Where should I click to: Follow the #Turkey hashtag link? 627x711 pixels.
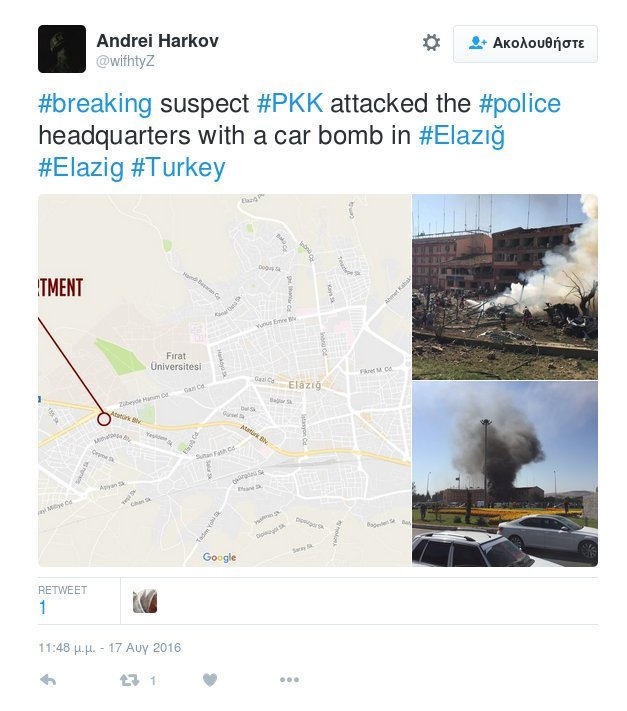(x=178, y=168)
